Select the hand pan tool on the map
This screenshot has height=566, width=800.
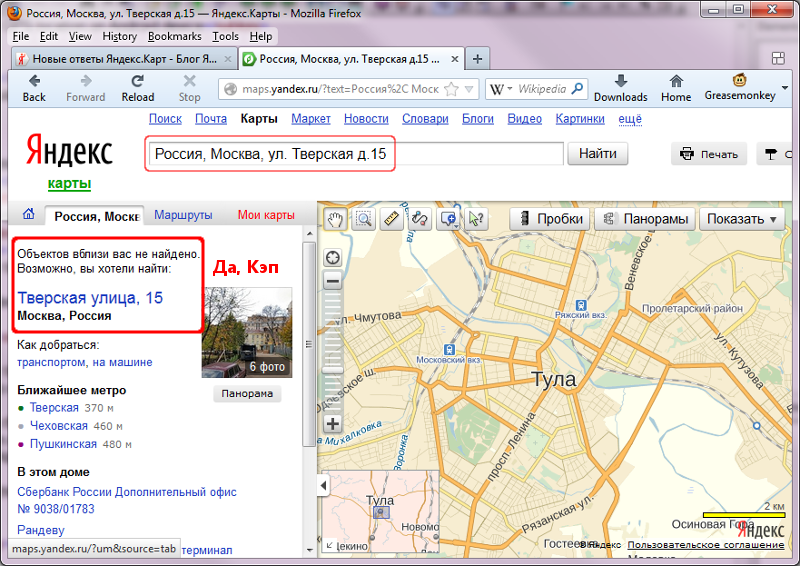click(x=335, y=219)
